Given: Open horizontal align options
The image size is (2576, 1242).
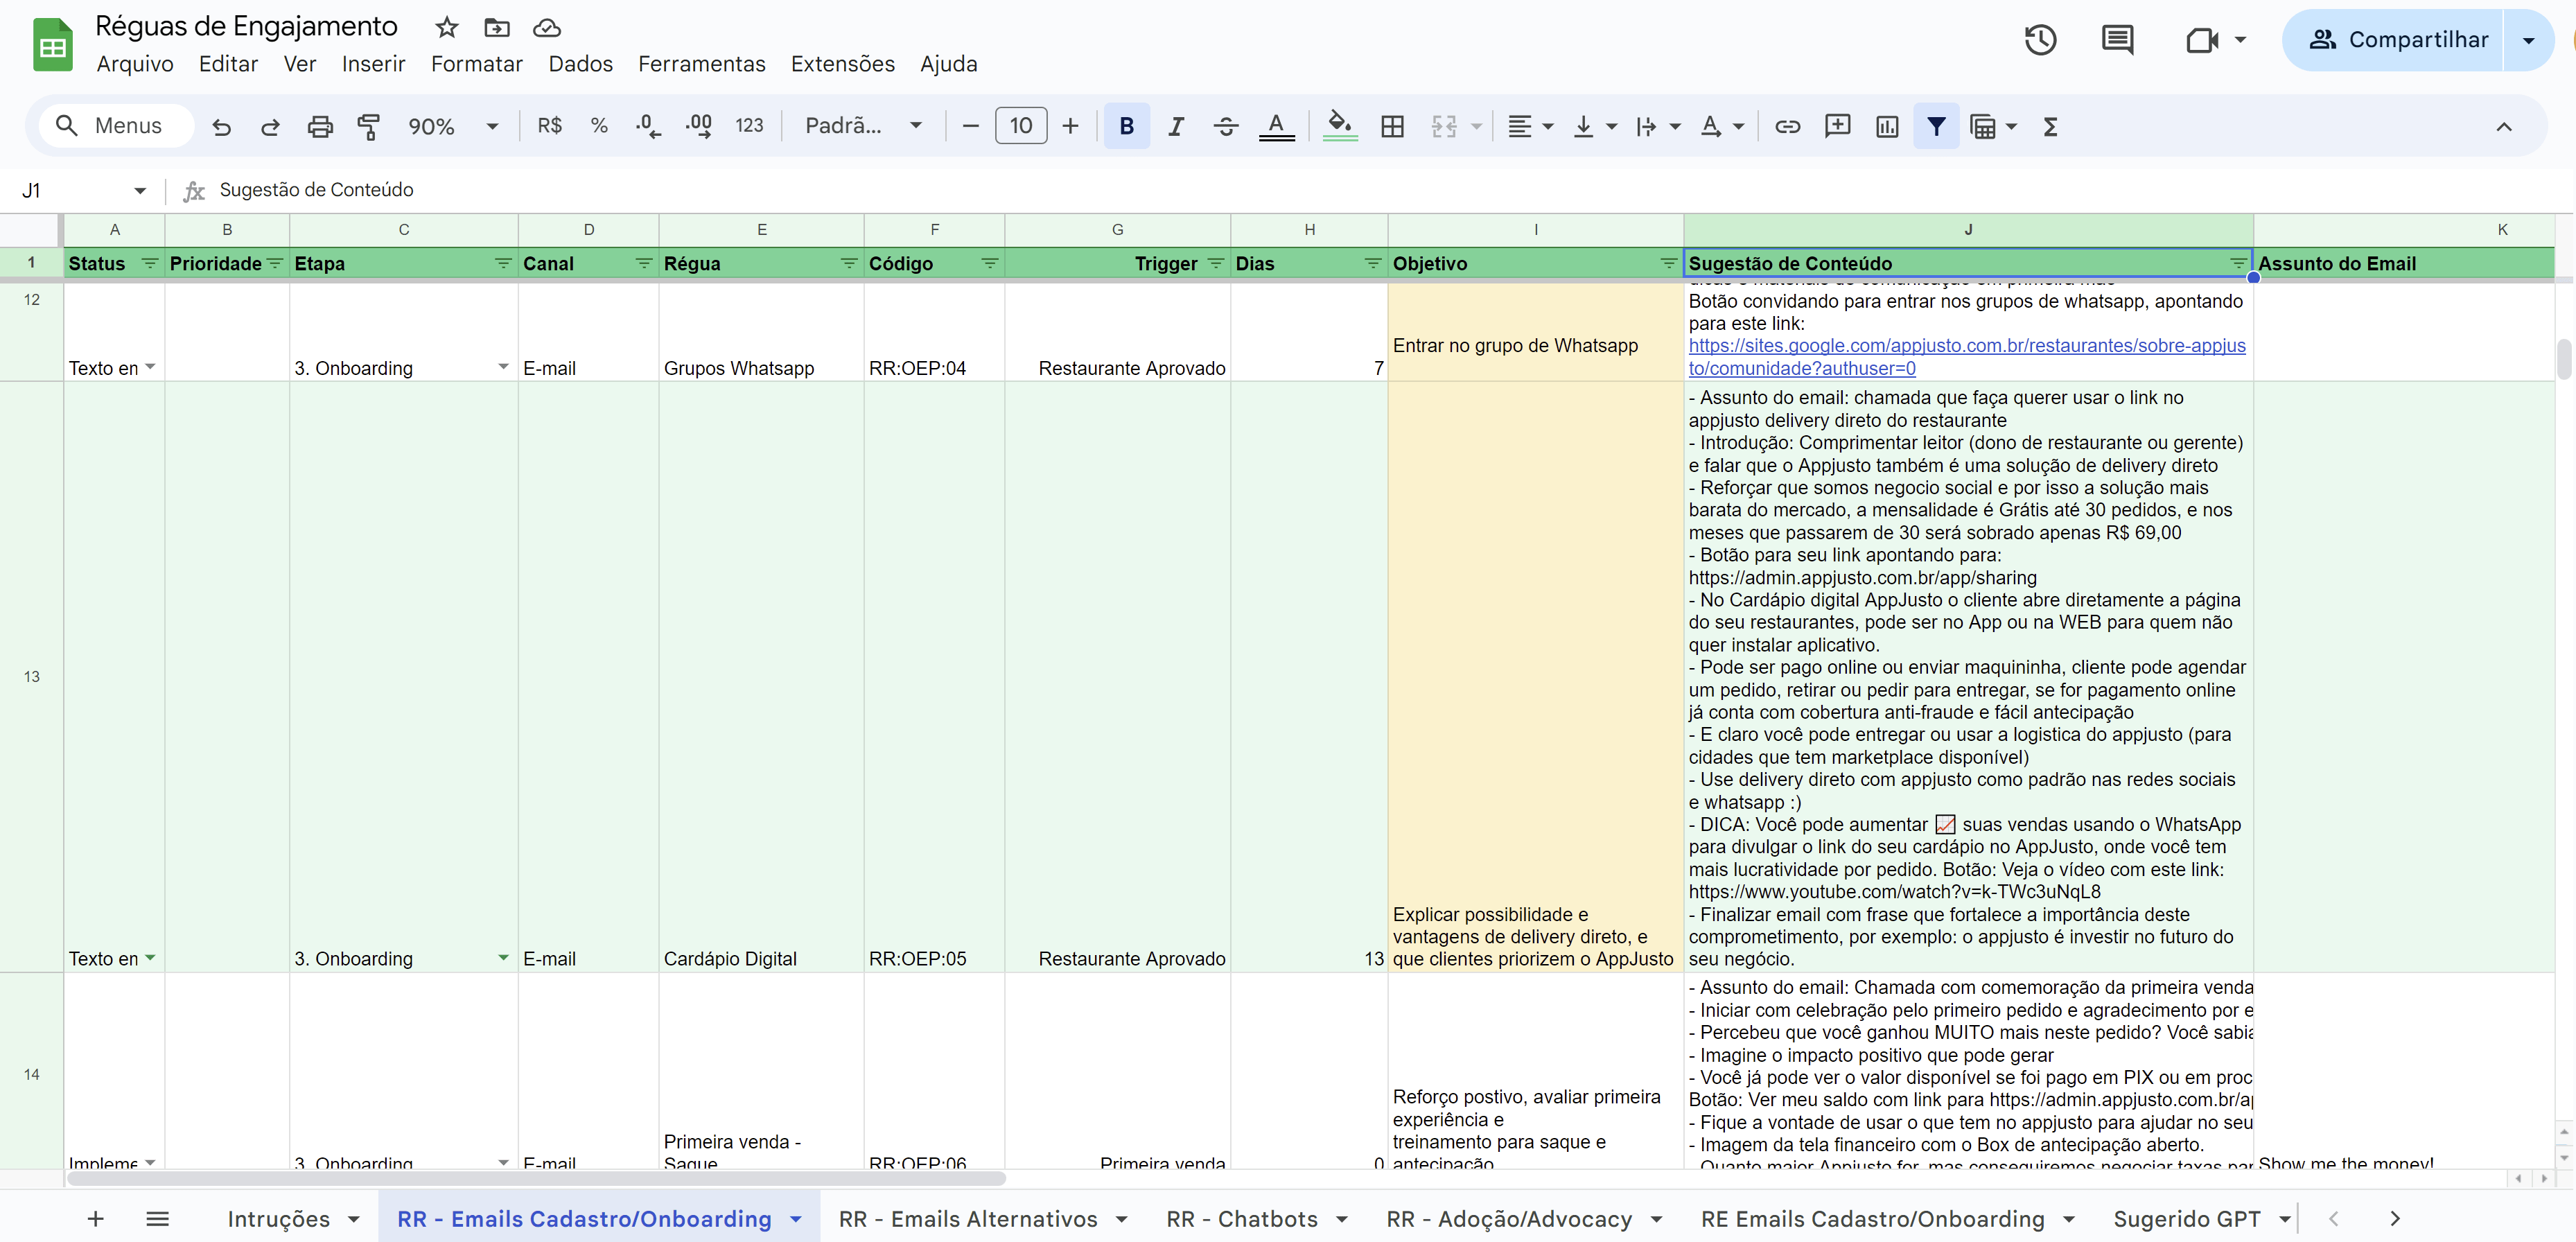Looking at the screenshot, I should click(1530, 126).
